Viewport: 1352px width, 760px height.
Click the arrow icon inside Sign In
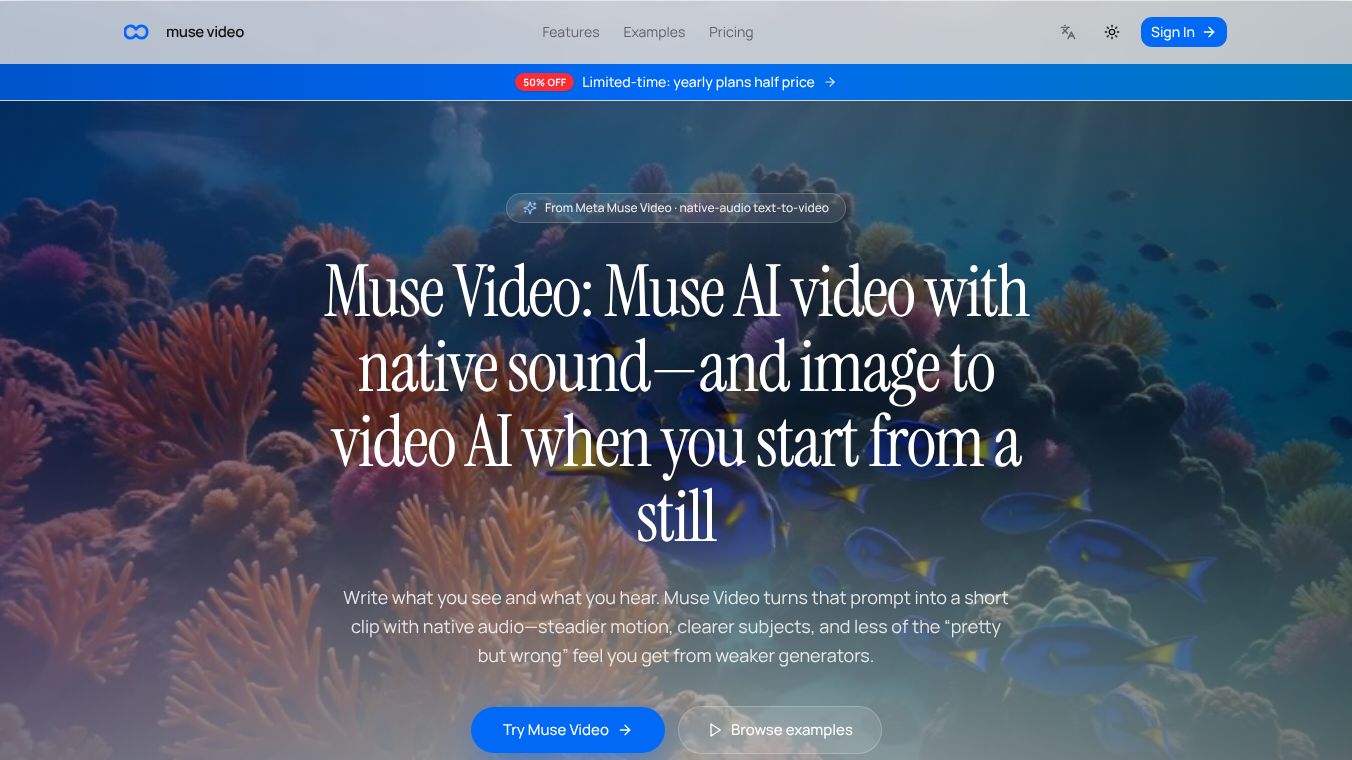point(1209,32)
